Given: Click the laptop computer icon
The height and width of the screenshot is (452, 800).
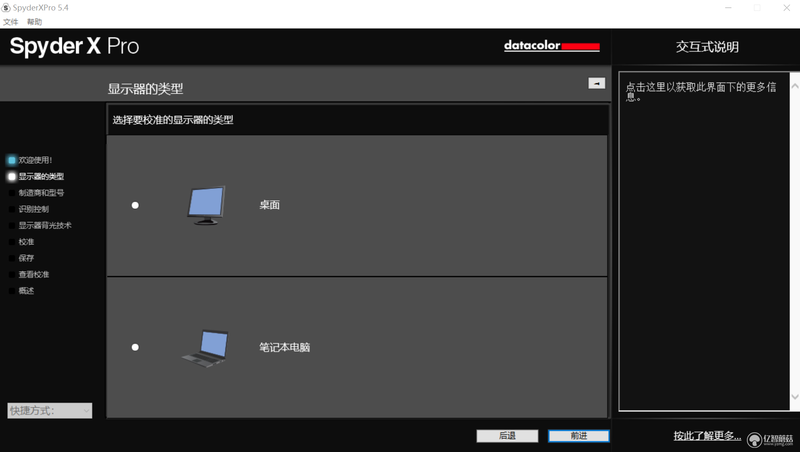Looking at the screenshot, I should [205, 348].
